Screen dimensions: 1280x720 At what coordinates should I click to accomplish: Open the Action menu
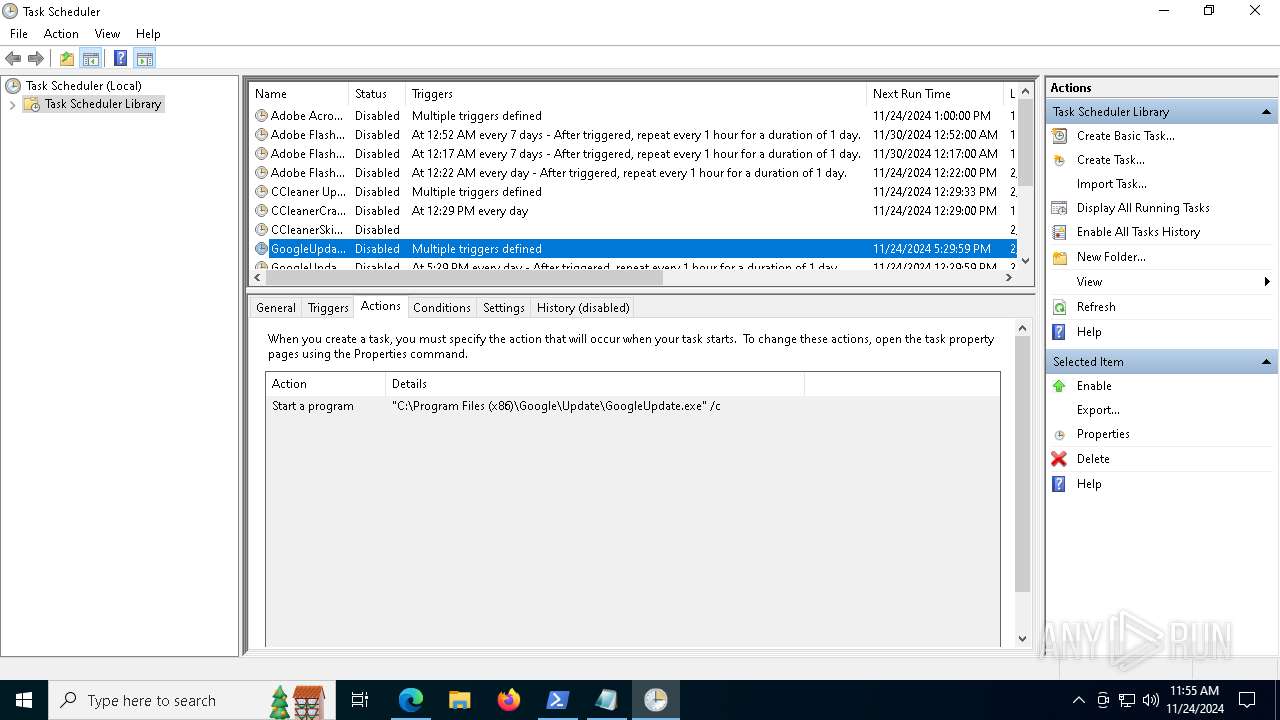(x=61, y=34)
